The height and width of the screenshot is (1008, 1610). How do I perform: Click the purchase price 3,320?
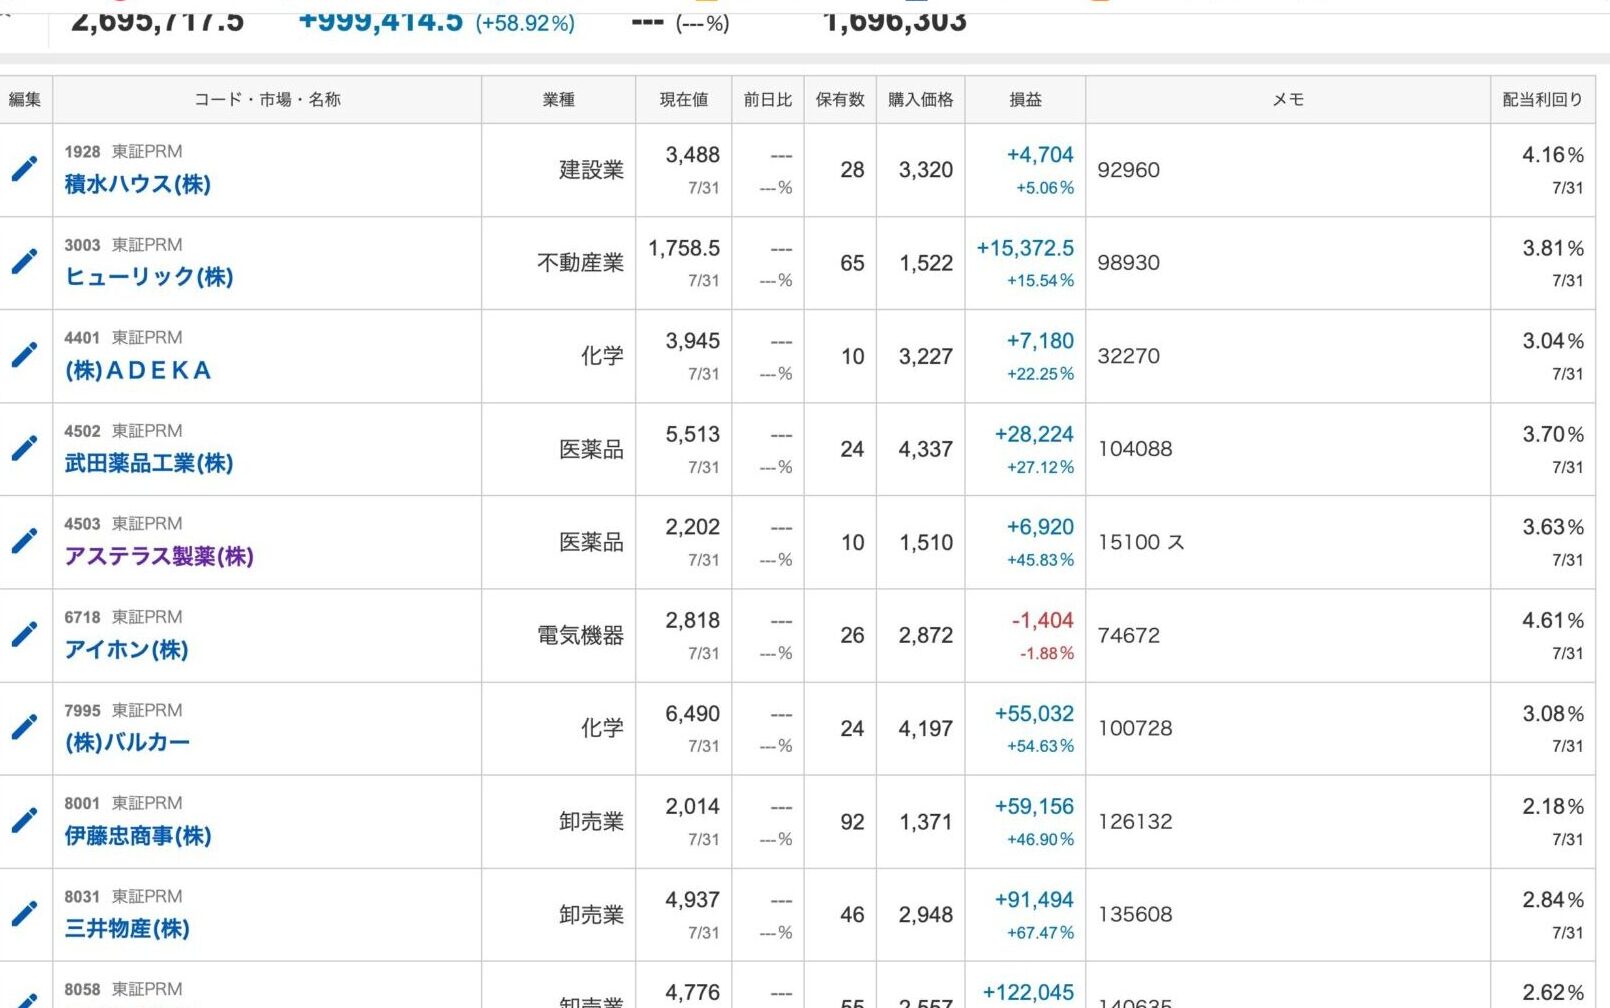(926, 170)
